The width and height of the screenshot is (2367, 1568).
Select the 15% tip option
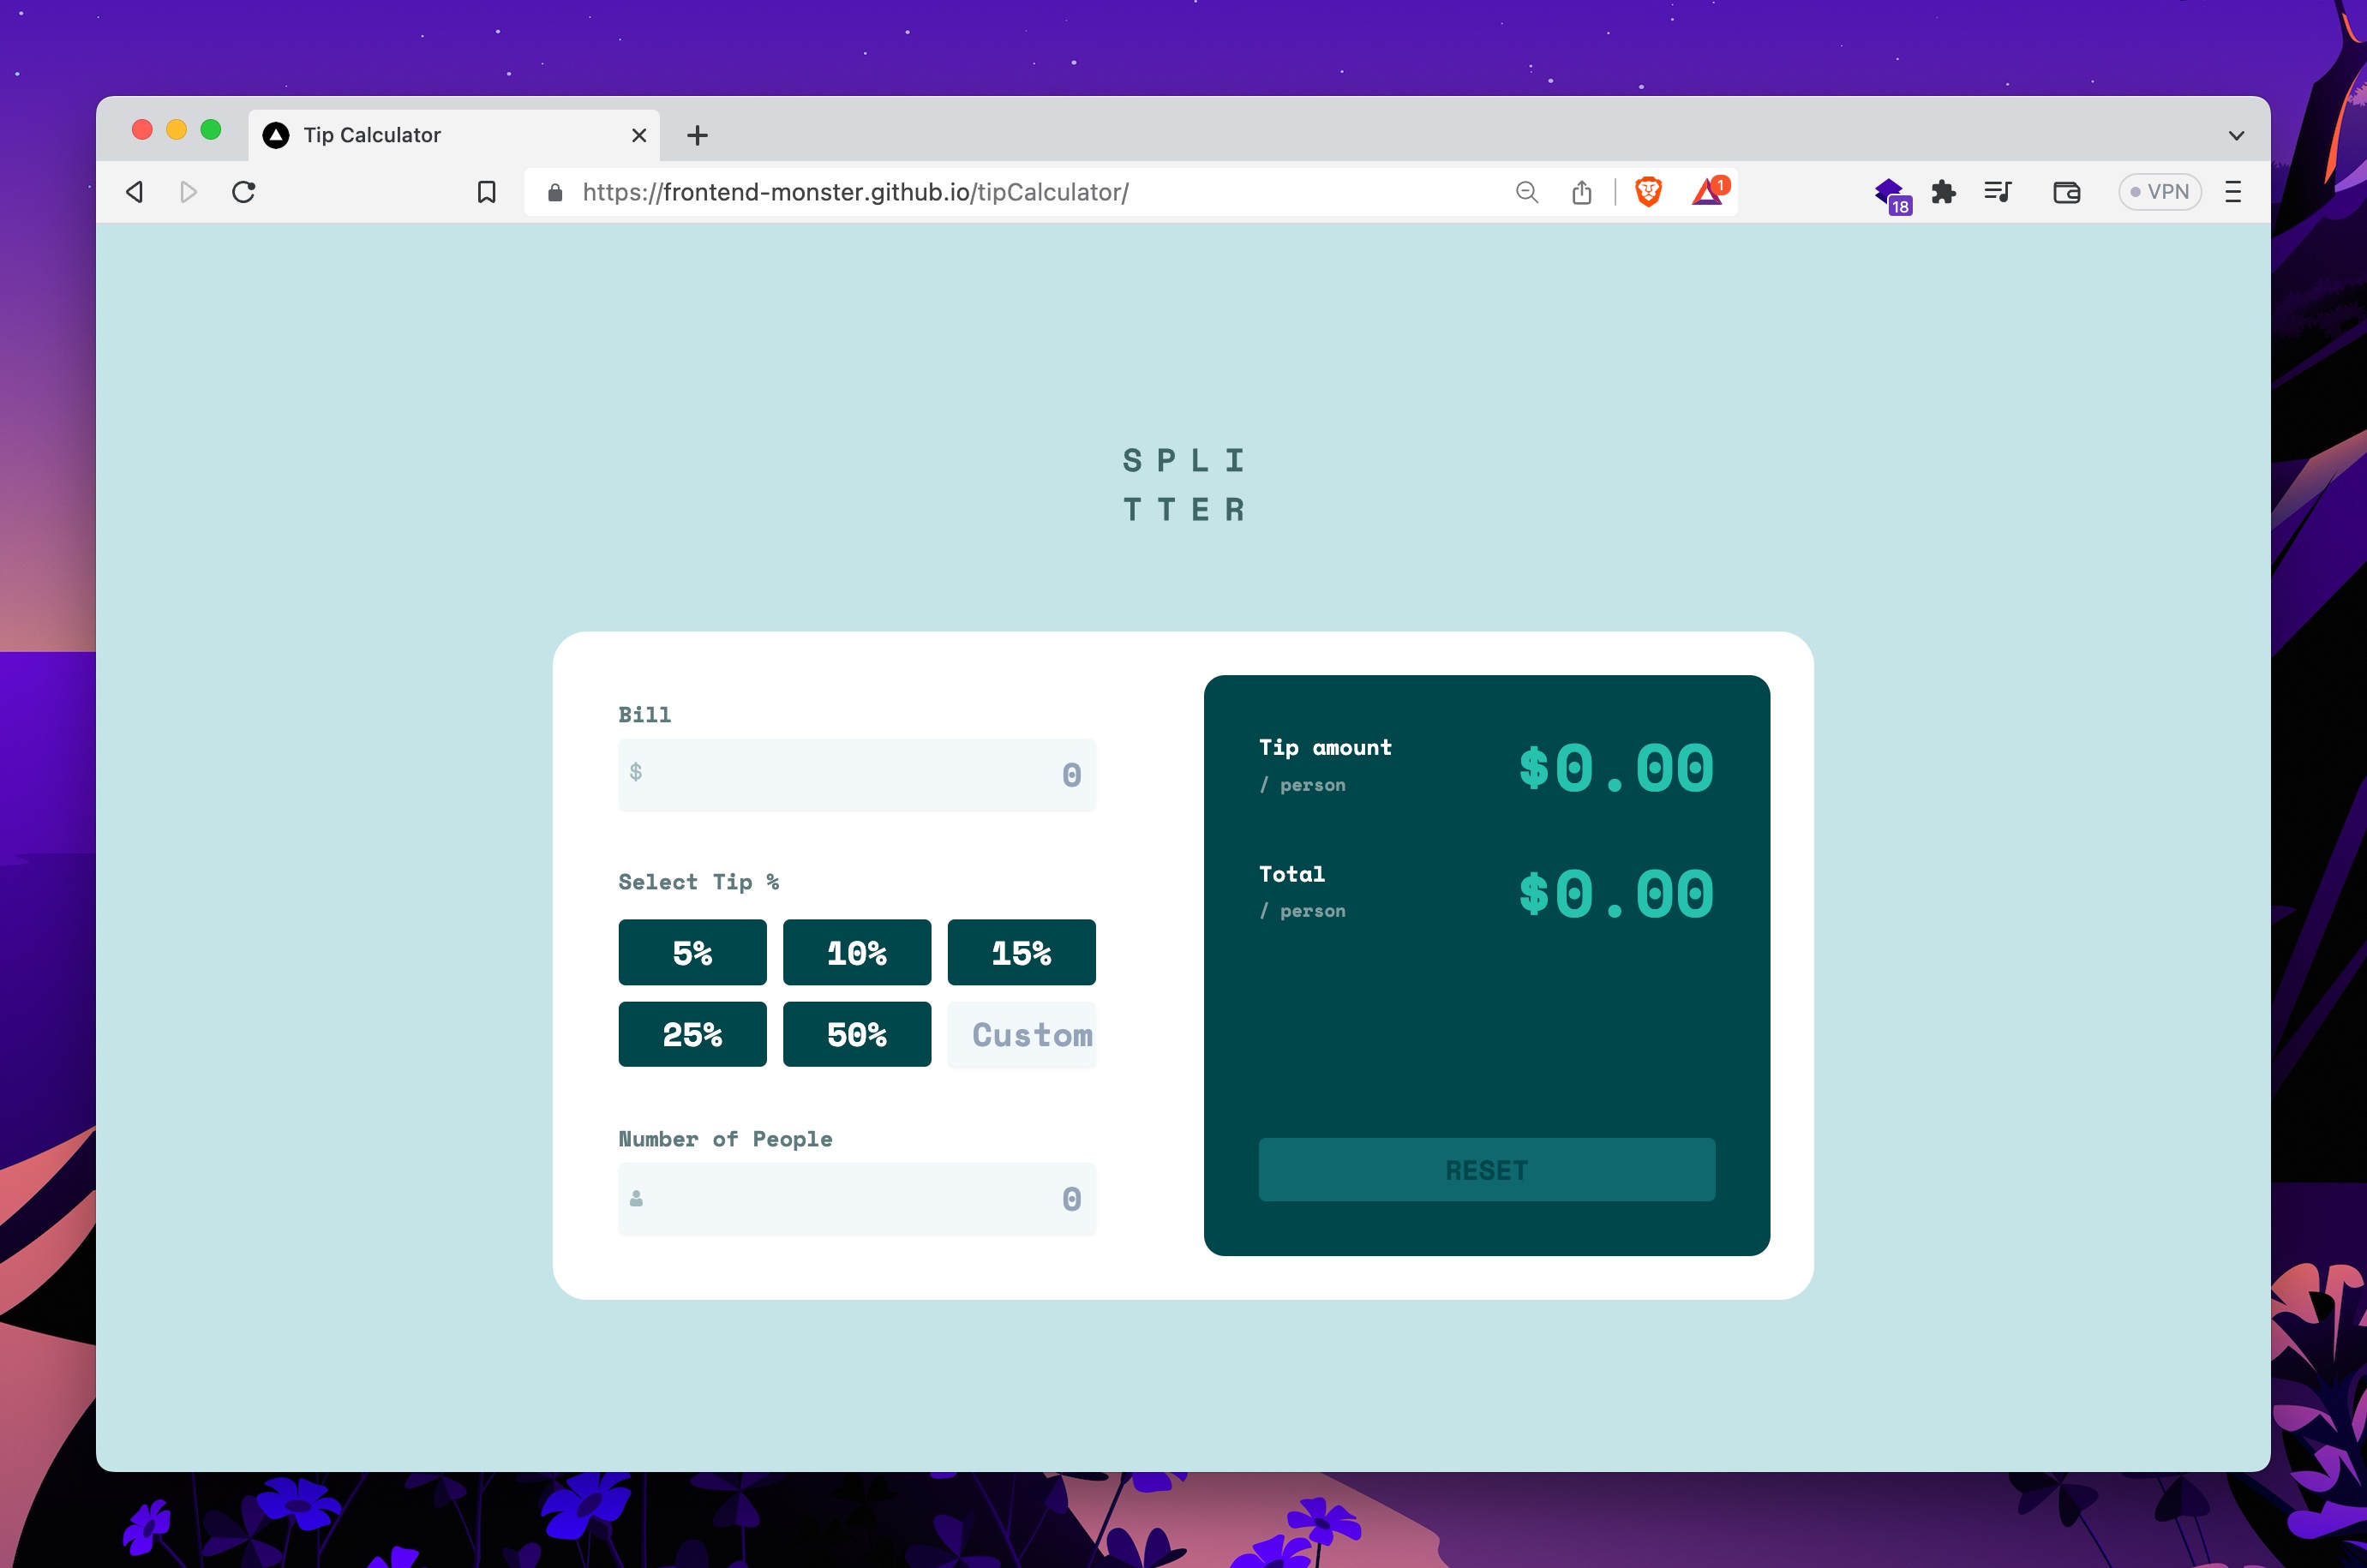(1022, 952)
